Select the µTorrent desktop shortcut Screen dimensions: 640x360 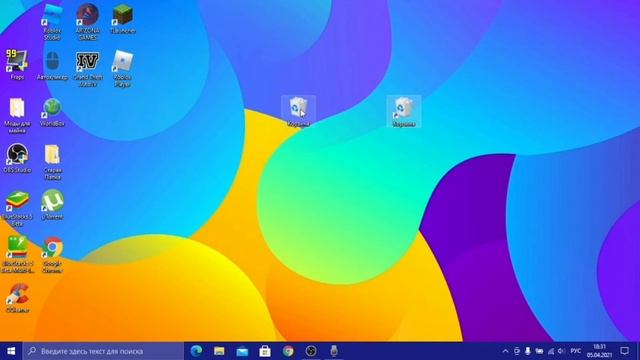click(x=52, y=205)
